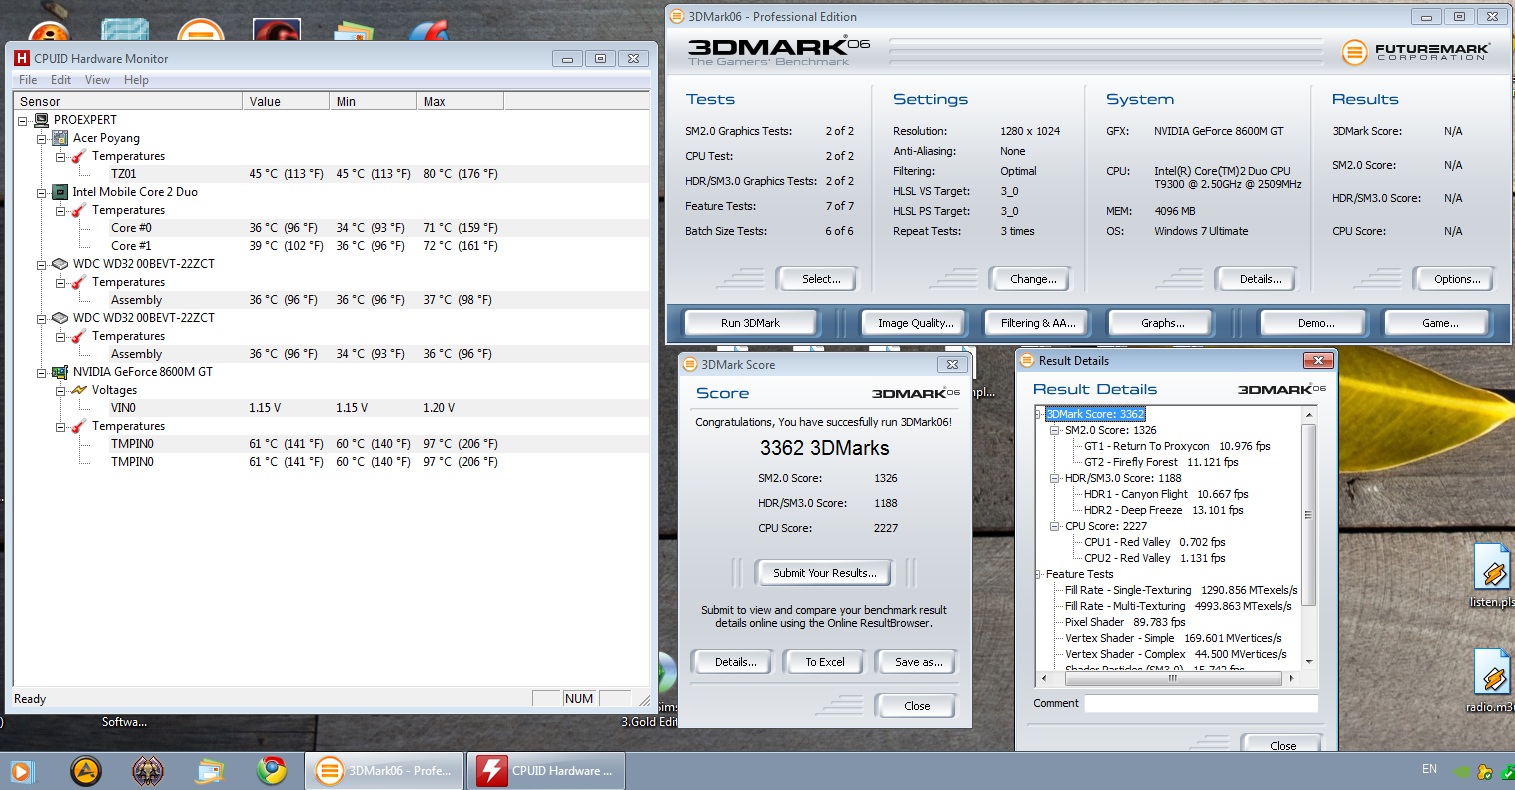The image size is (1515, 790).
Task: Open Windows Live Mail from the taskbar
Action: (210, 771)
